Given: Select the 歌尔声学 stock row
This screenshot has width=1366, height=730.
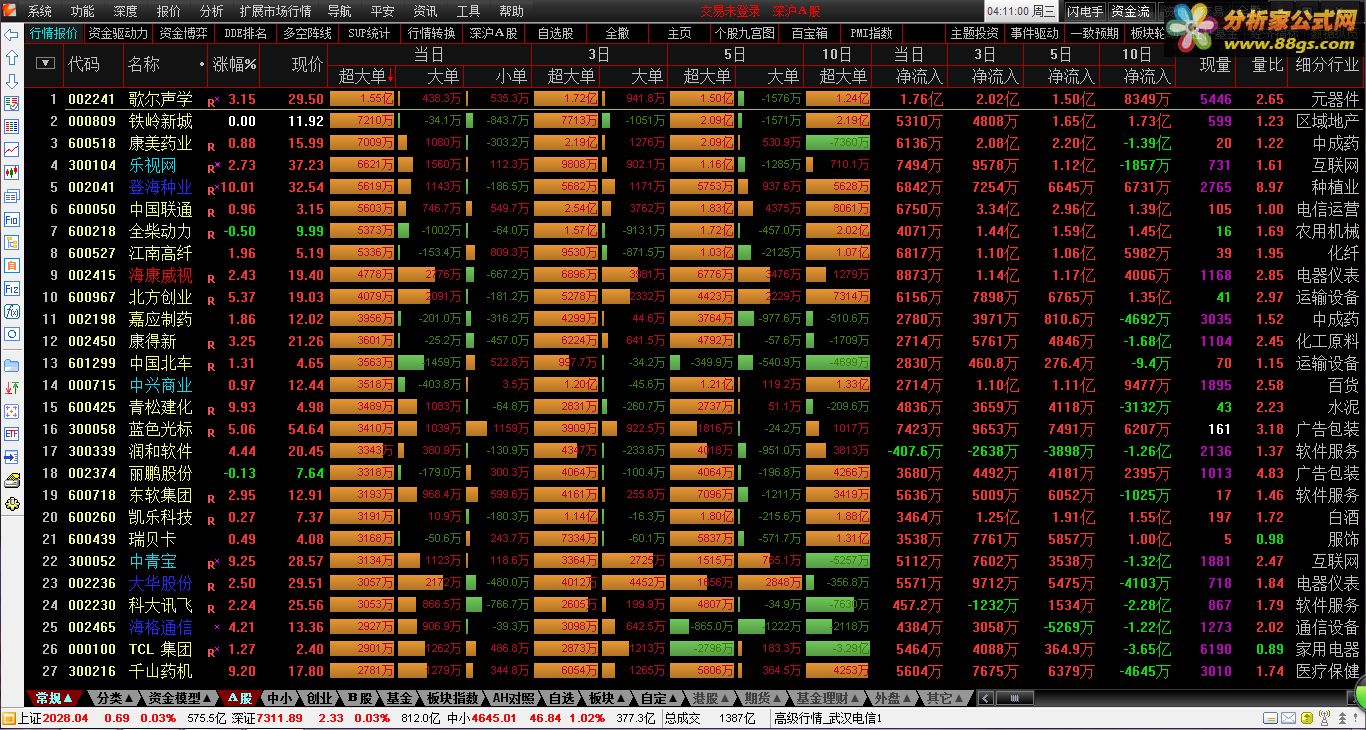Looking at the screenshot, I should 693,99.
